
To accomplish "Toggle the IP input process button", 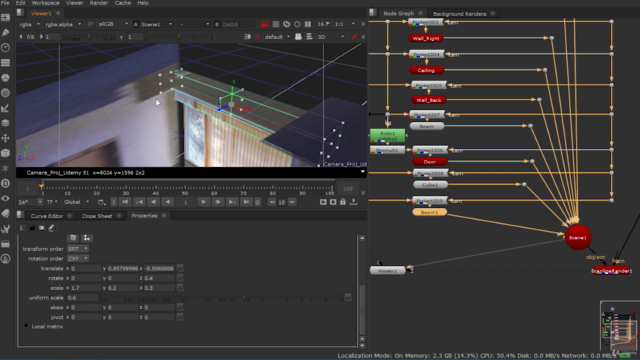I will 90,24.
